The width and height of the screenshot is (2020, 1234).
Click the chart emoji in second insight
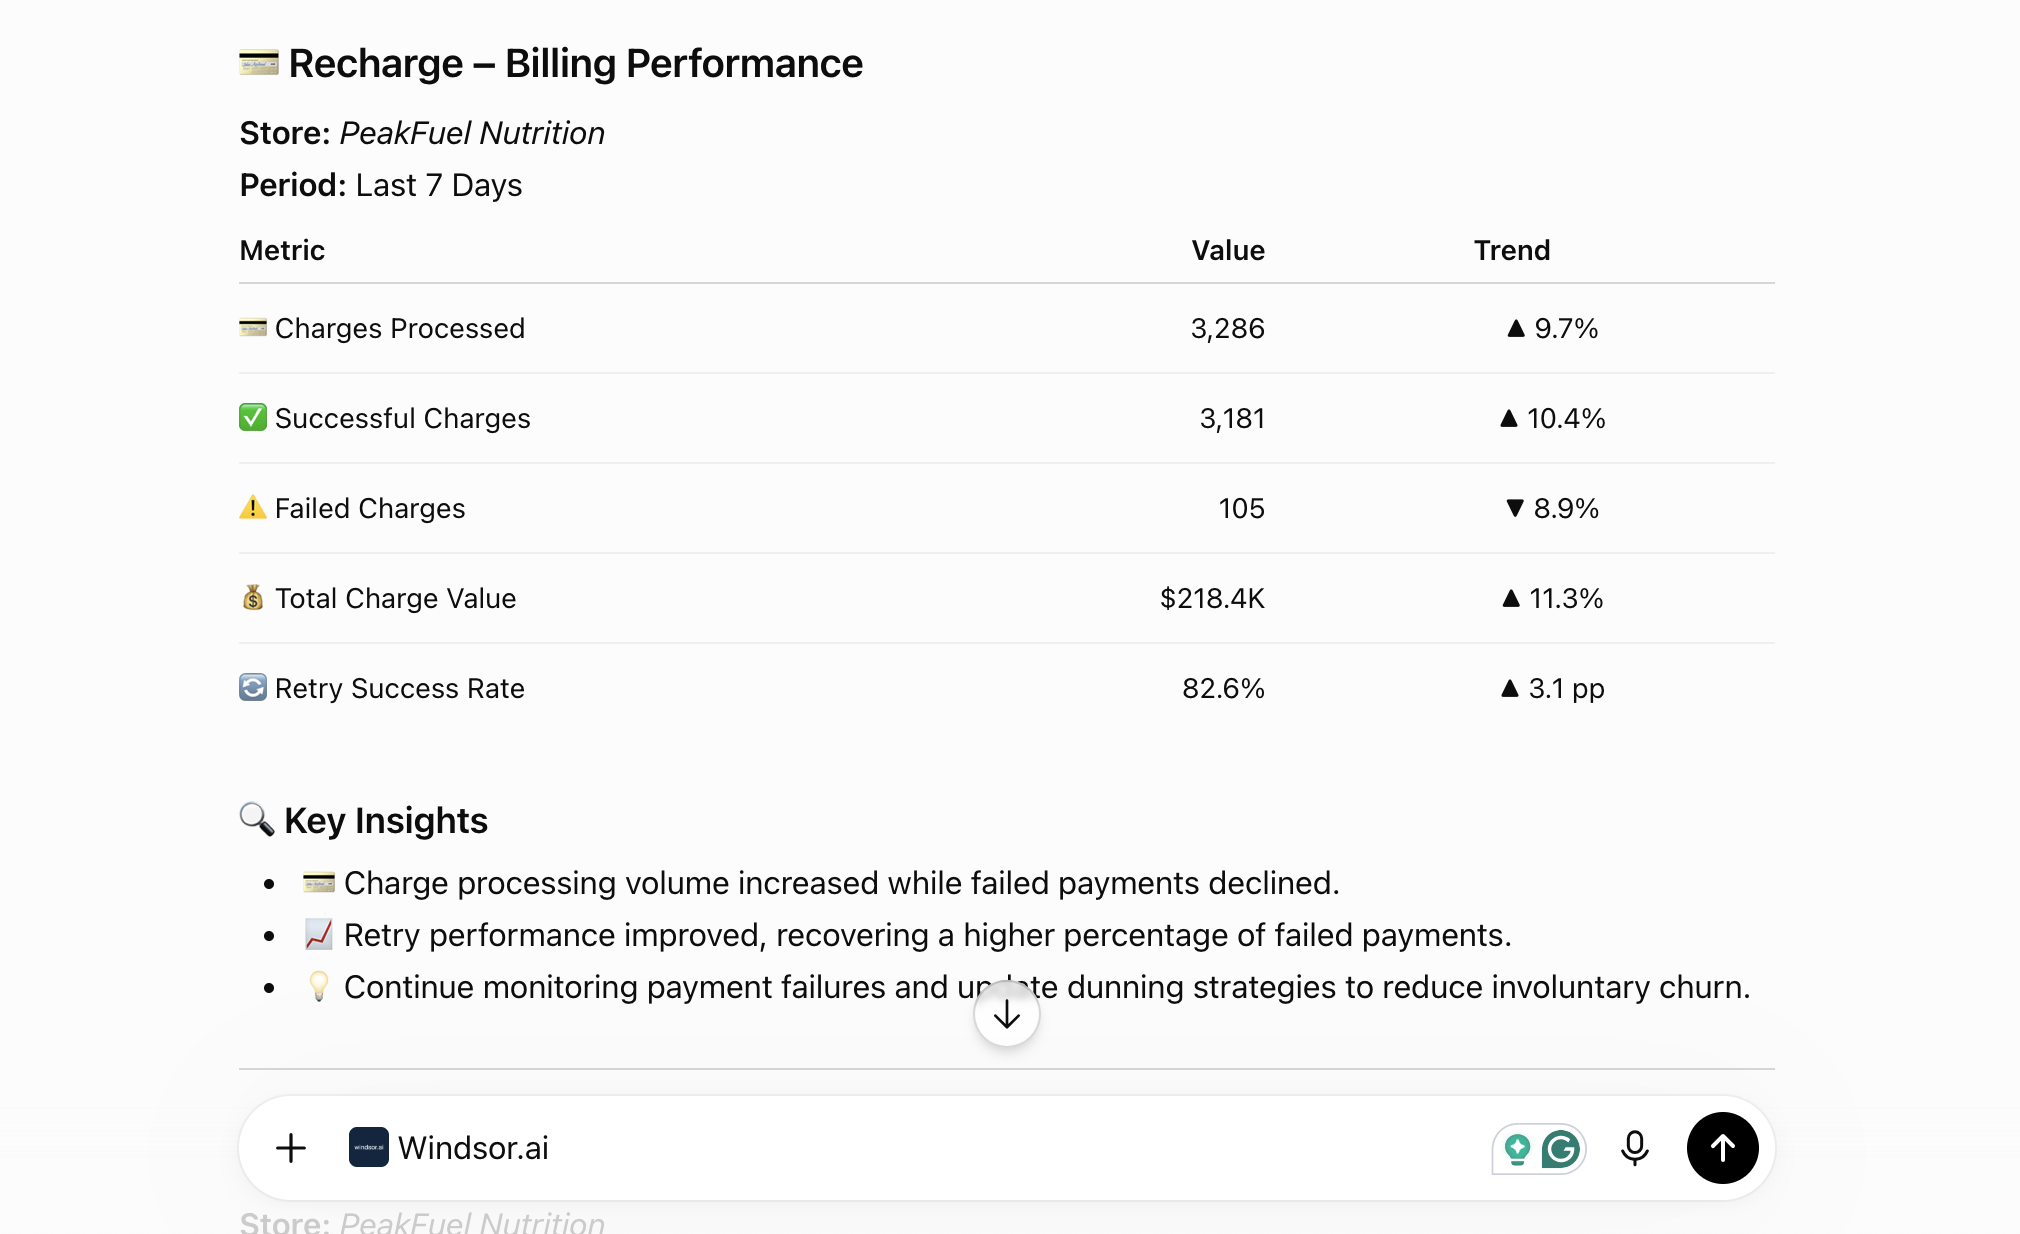tap(318, 934)
